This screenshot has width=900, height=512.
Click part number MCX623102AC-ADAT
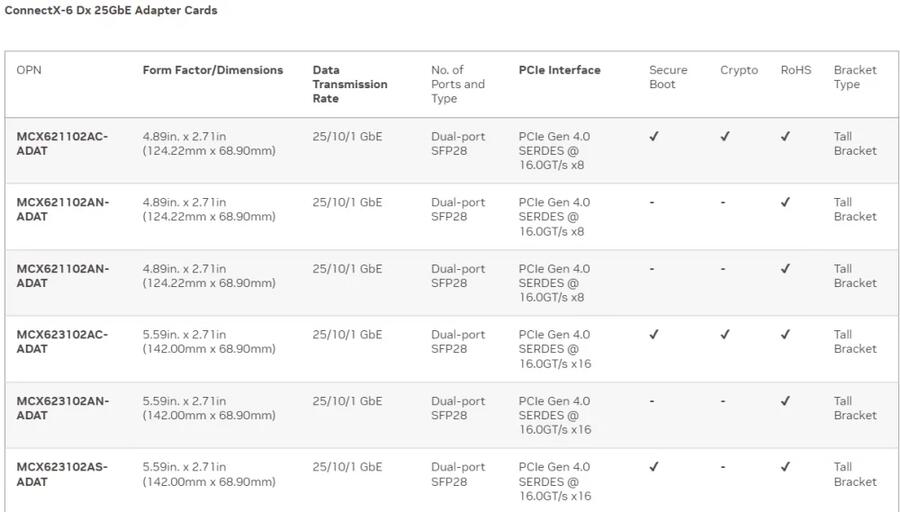point(62,342)
